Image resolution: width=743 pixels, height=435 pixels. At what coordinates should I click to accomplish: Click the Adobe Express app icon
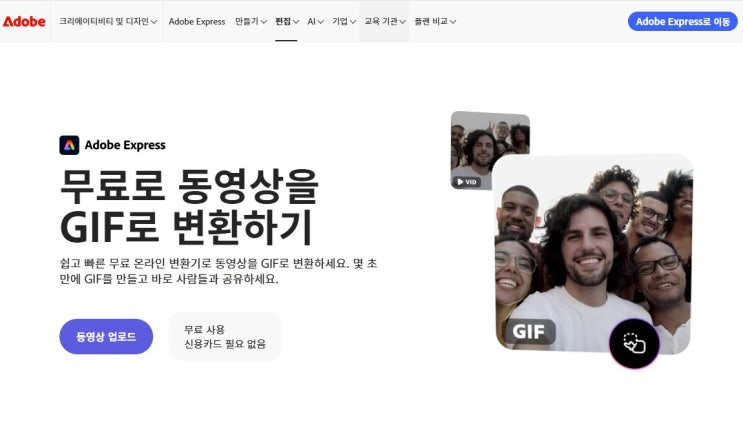69,145
